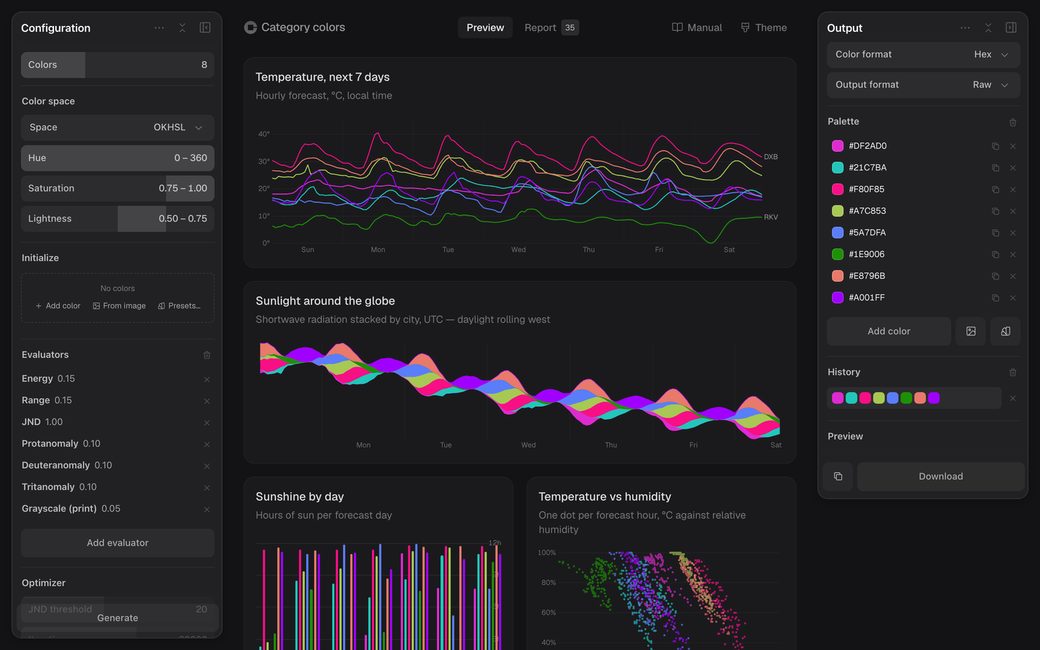Click the Category colors logo icon

[x=250, y=27]
